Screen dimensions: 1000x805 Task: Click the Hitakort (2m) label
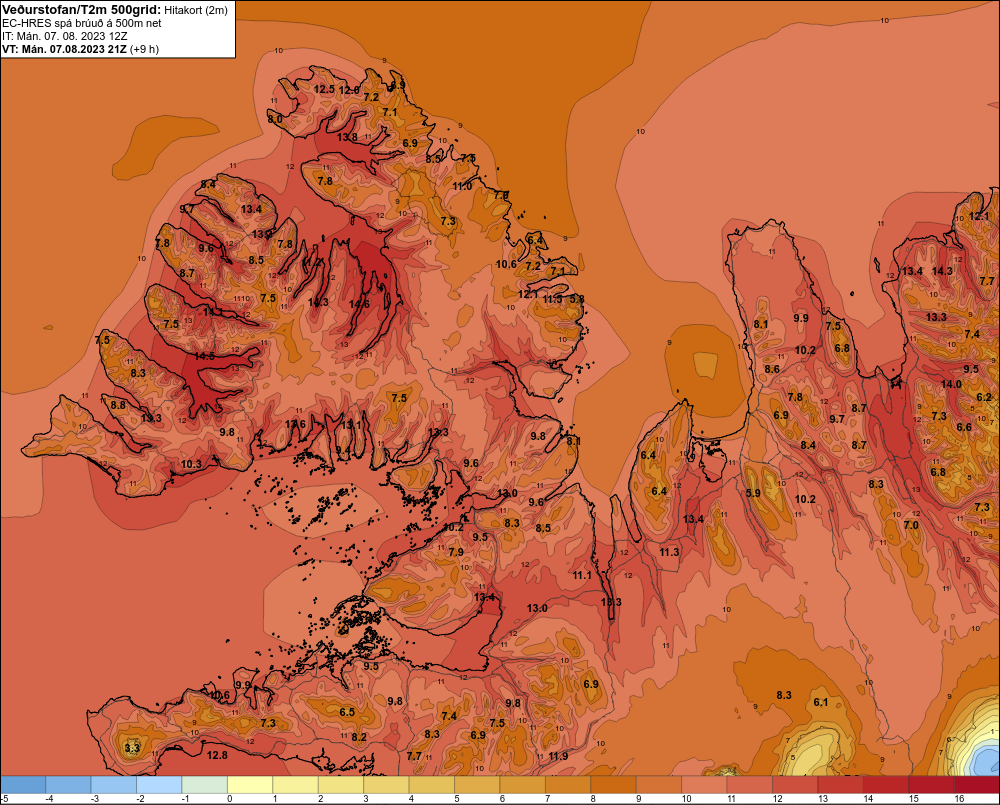[x=196, y=10]
